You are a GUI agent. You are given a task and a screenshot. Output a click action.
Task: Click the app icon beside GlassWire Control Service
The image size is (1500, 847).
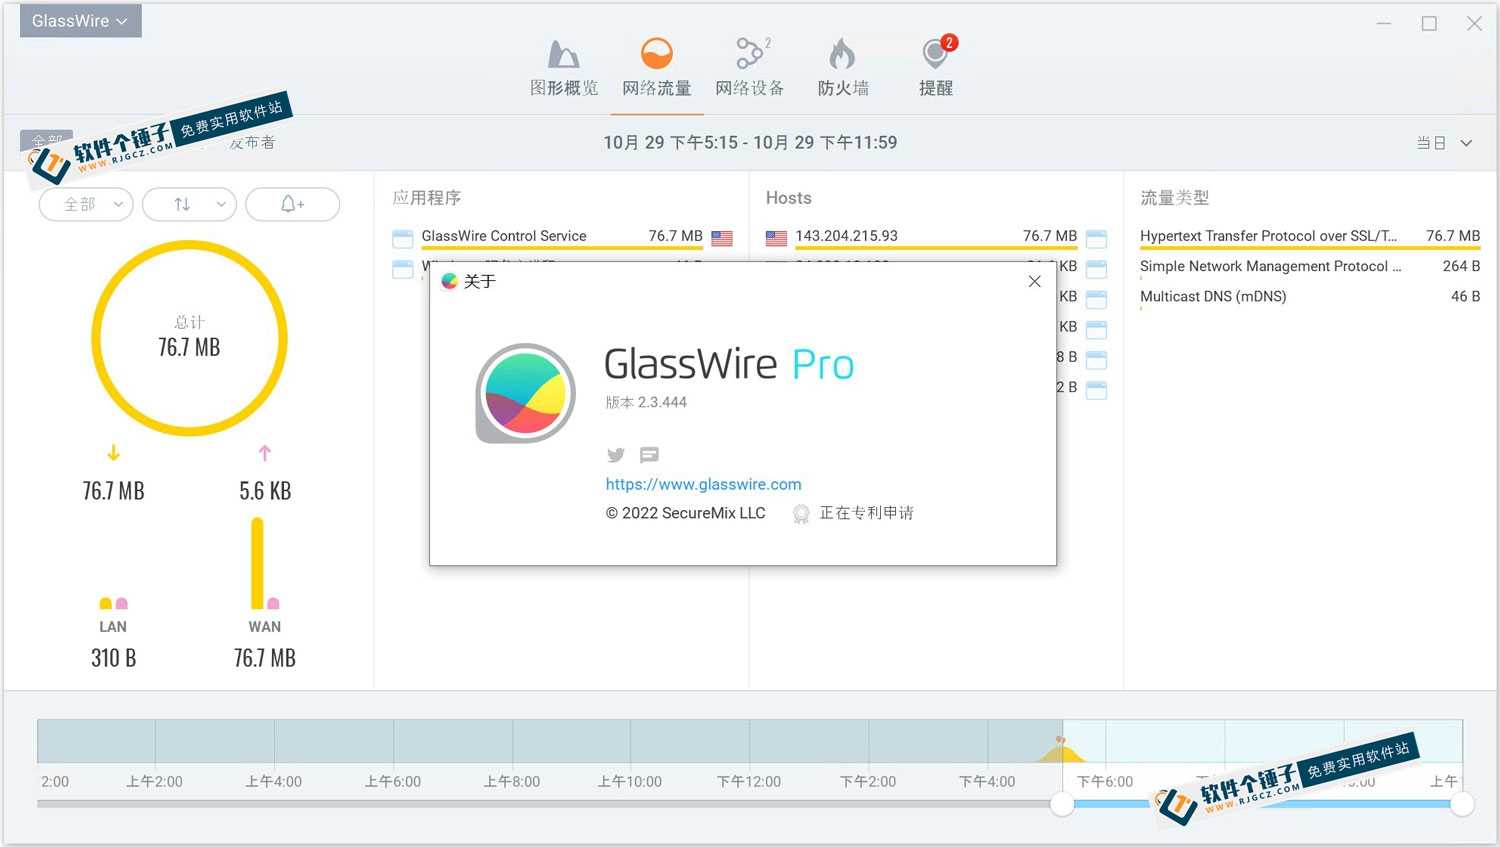(403, 238)
